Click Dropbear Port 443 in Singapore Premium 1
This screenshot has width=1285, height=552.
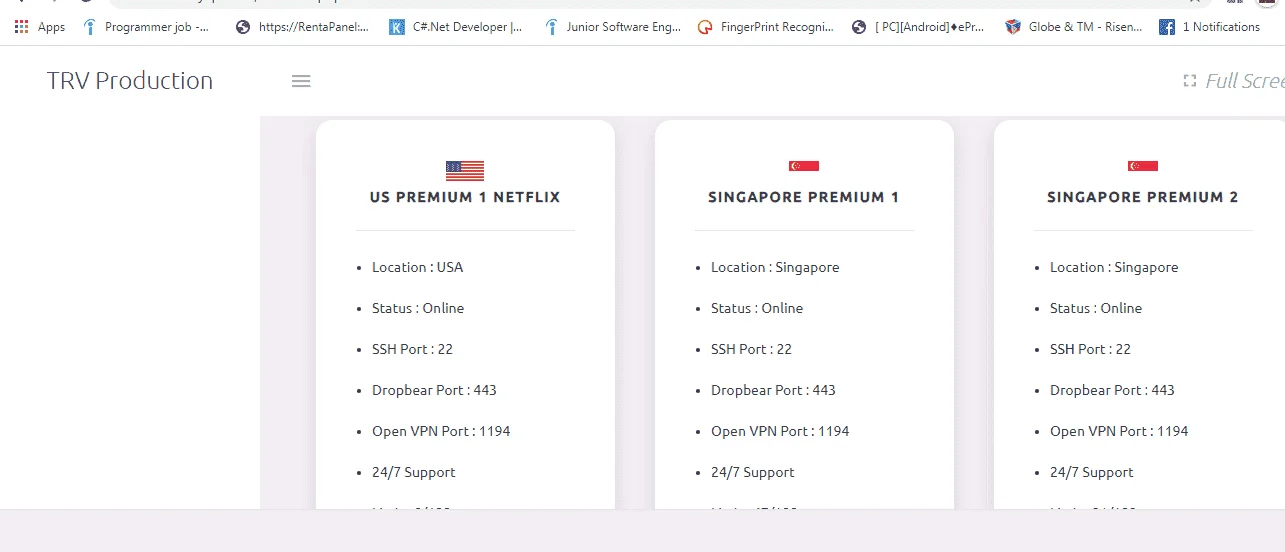tap(773, 390)
